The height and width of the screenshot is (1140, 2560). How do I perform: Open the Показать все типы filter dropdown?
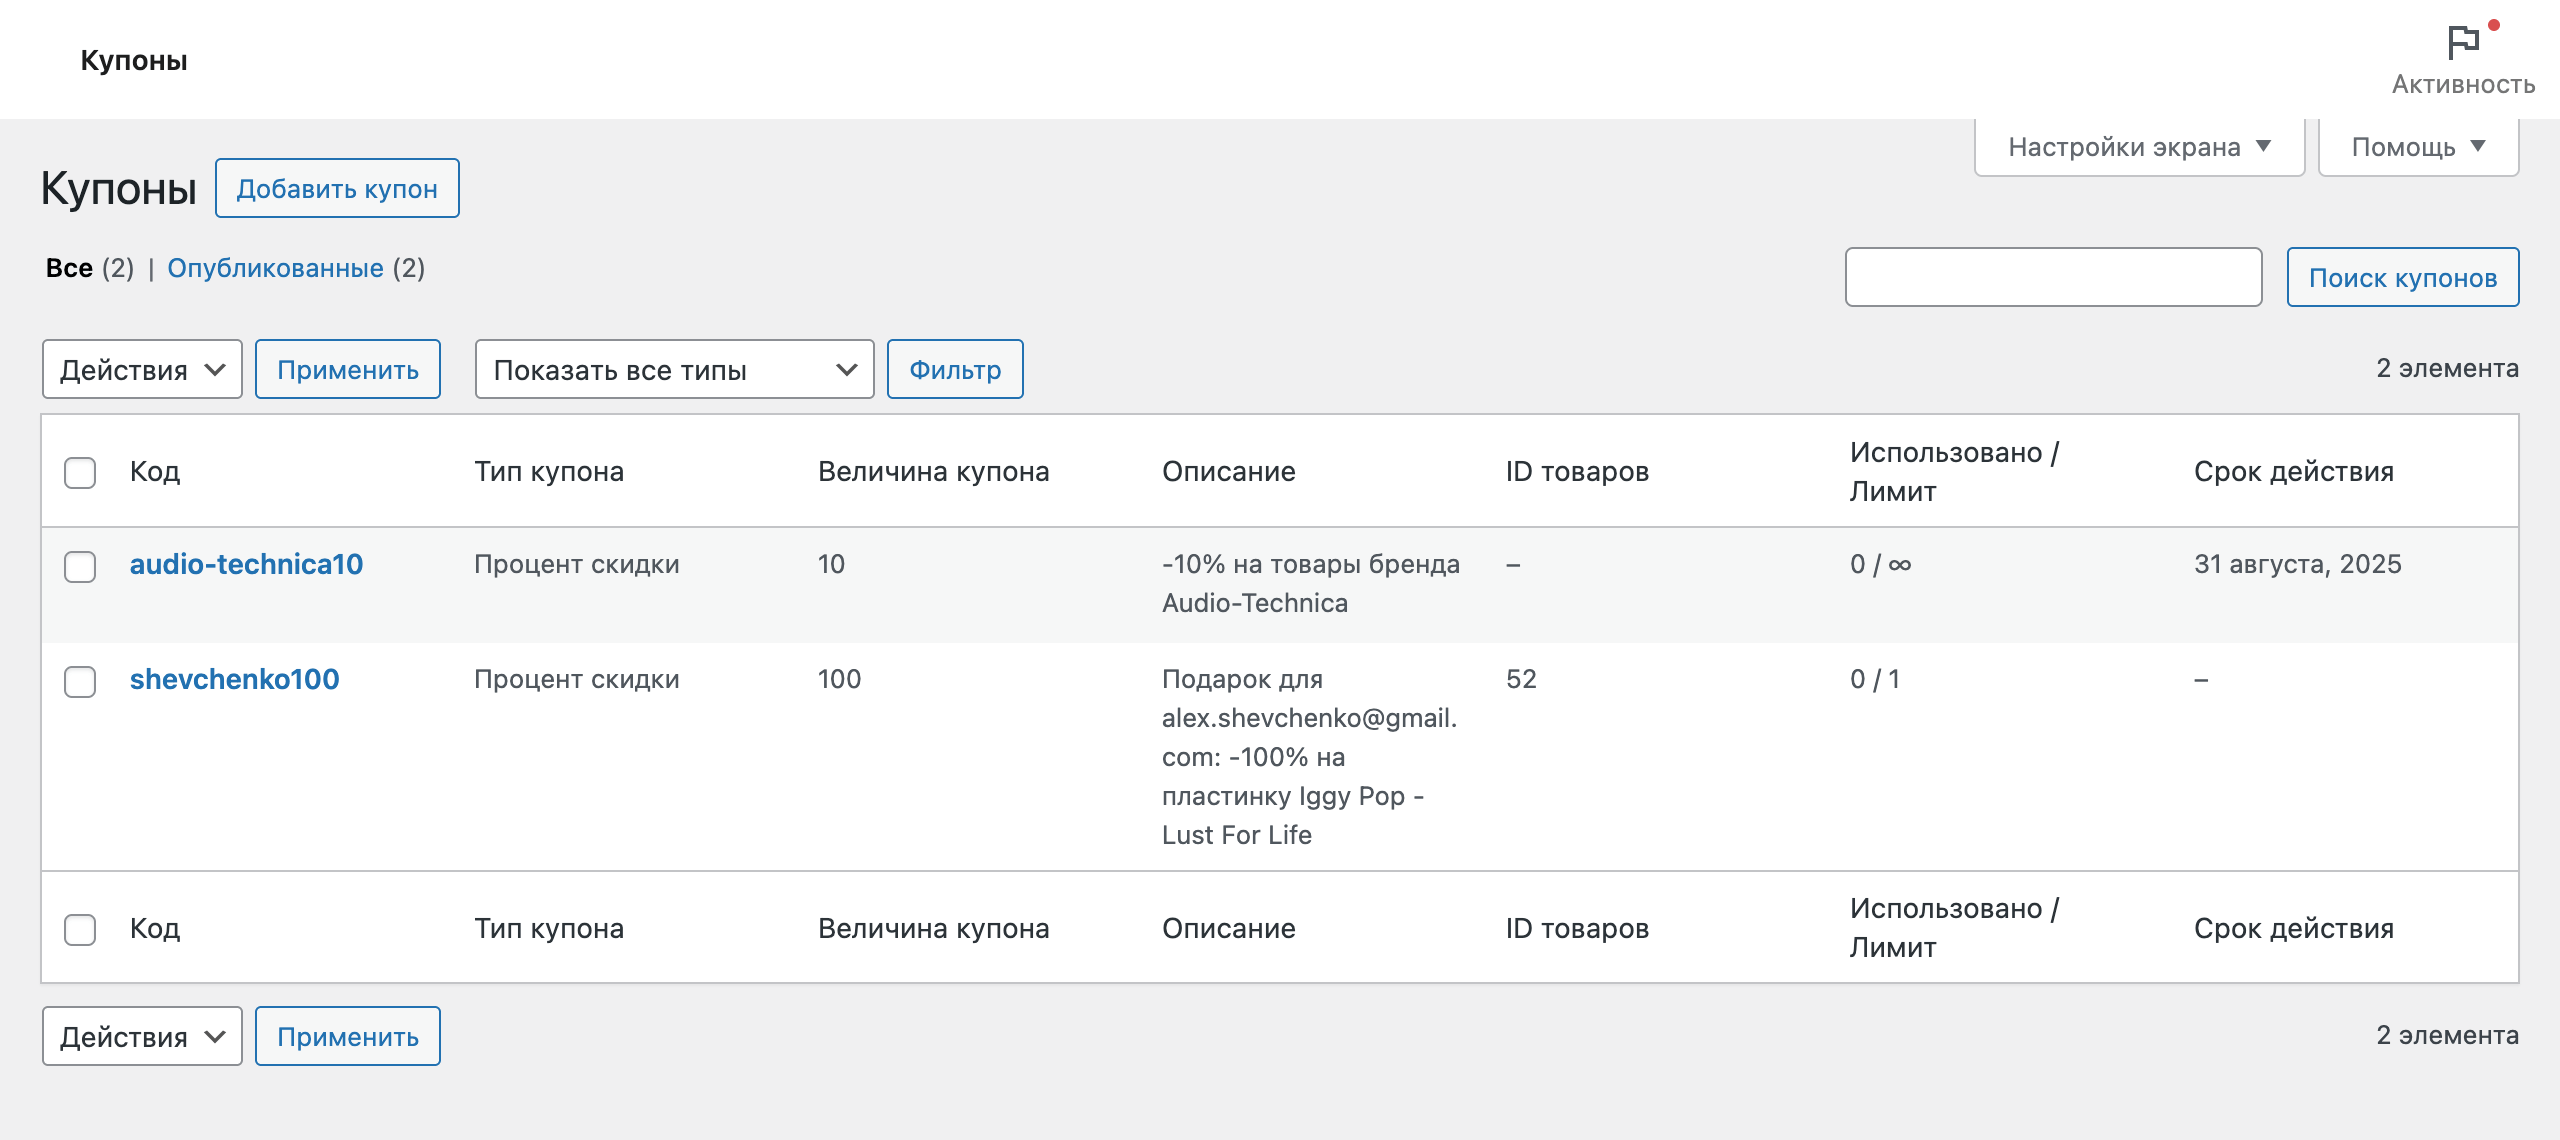point(675,369)
